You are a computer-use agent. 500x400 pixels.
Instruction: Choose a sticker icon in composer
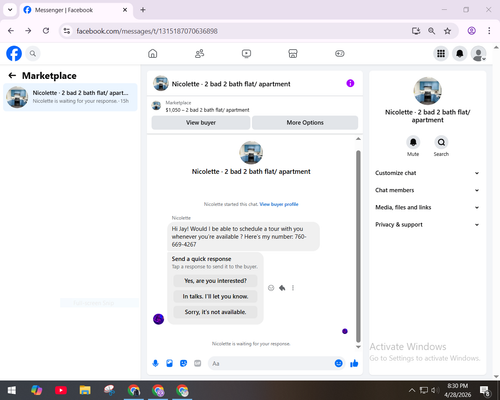point(183,363)
